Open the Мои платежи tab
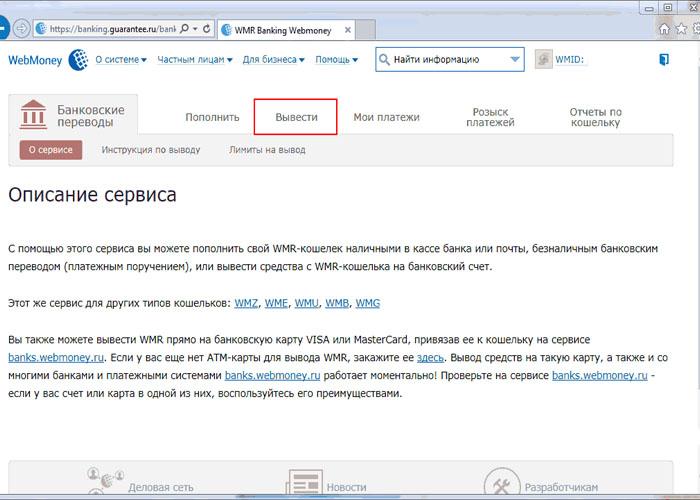The image size is (700, 500). pos(387,117)
